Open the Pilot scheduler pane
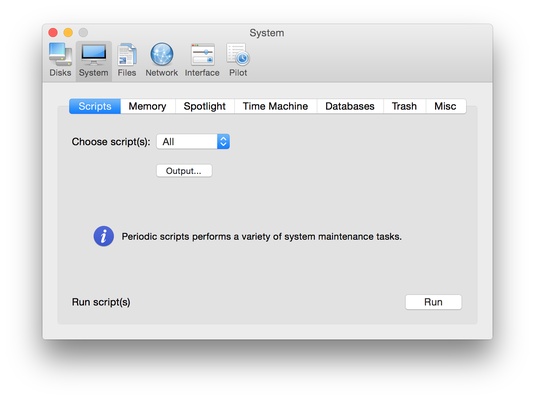The width and height of the screenshot is (535, 400). coord(238,60)
